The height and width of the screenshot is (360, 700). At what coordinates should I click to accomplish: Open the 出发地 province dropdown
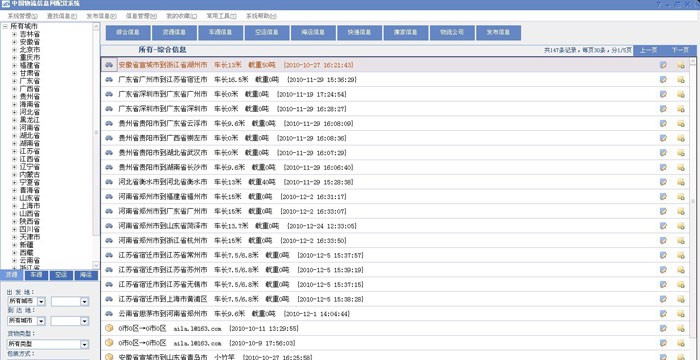coord(41,302)
